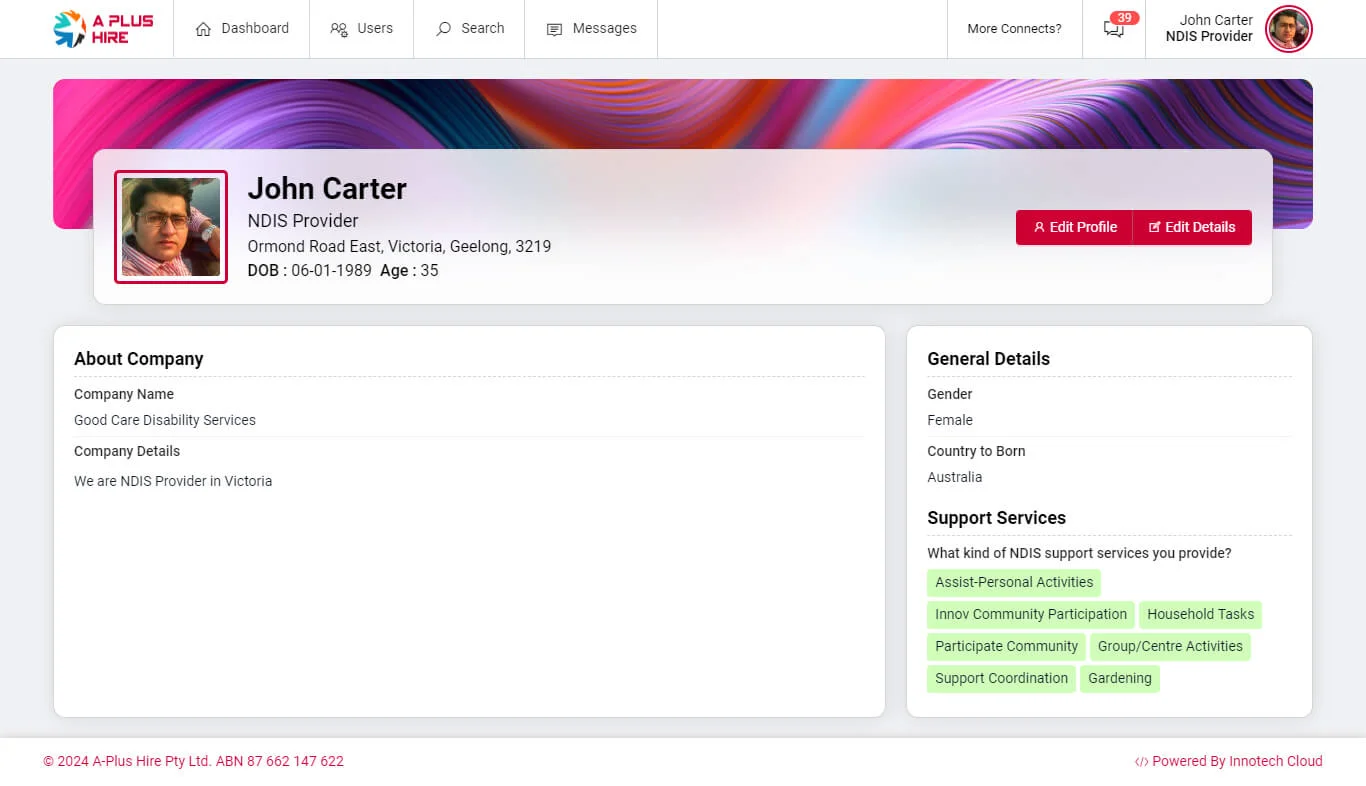Click the Powered By code icon
This screenshot has width=1366, height=786.
pos(1141,762)
